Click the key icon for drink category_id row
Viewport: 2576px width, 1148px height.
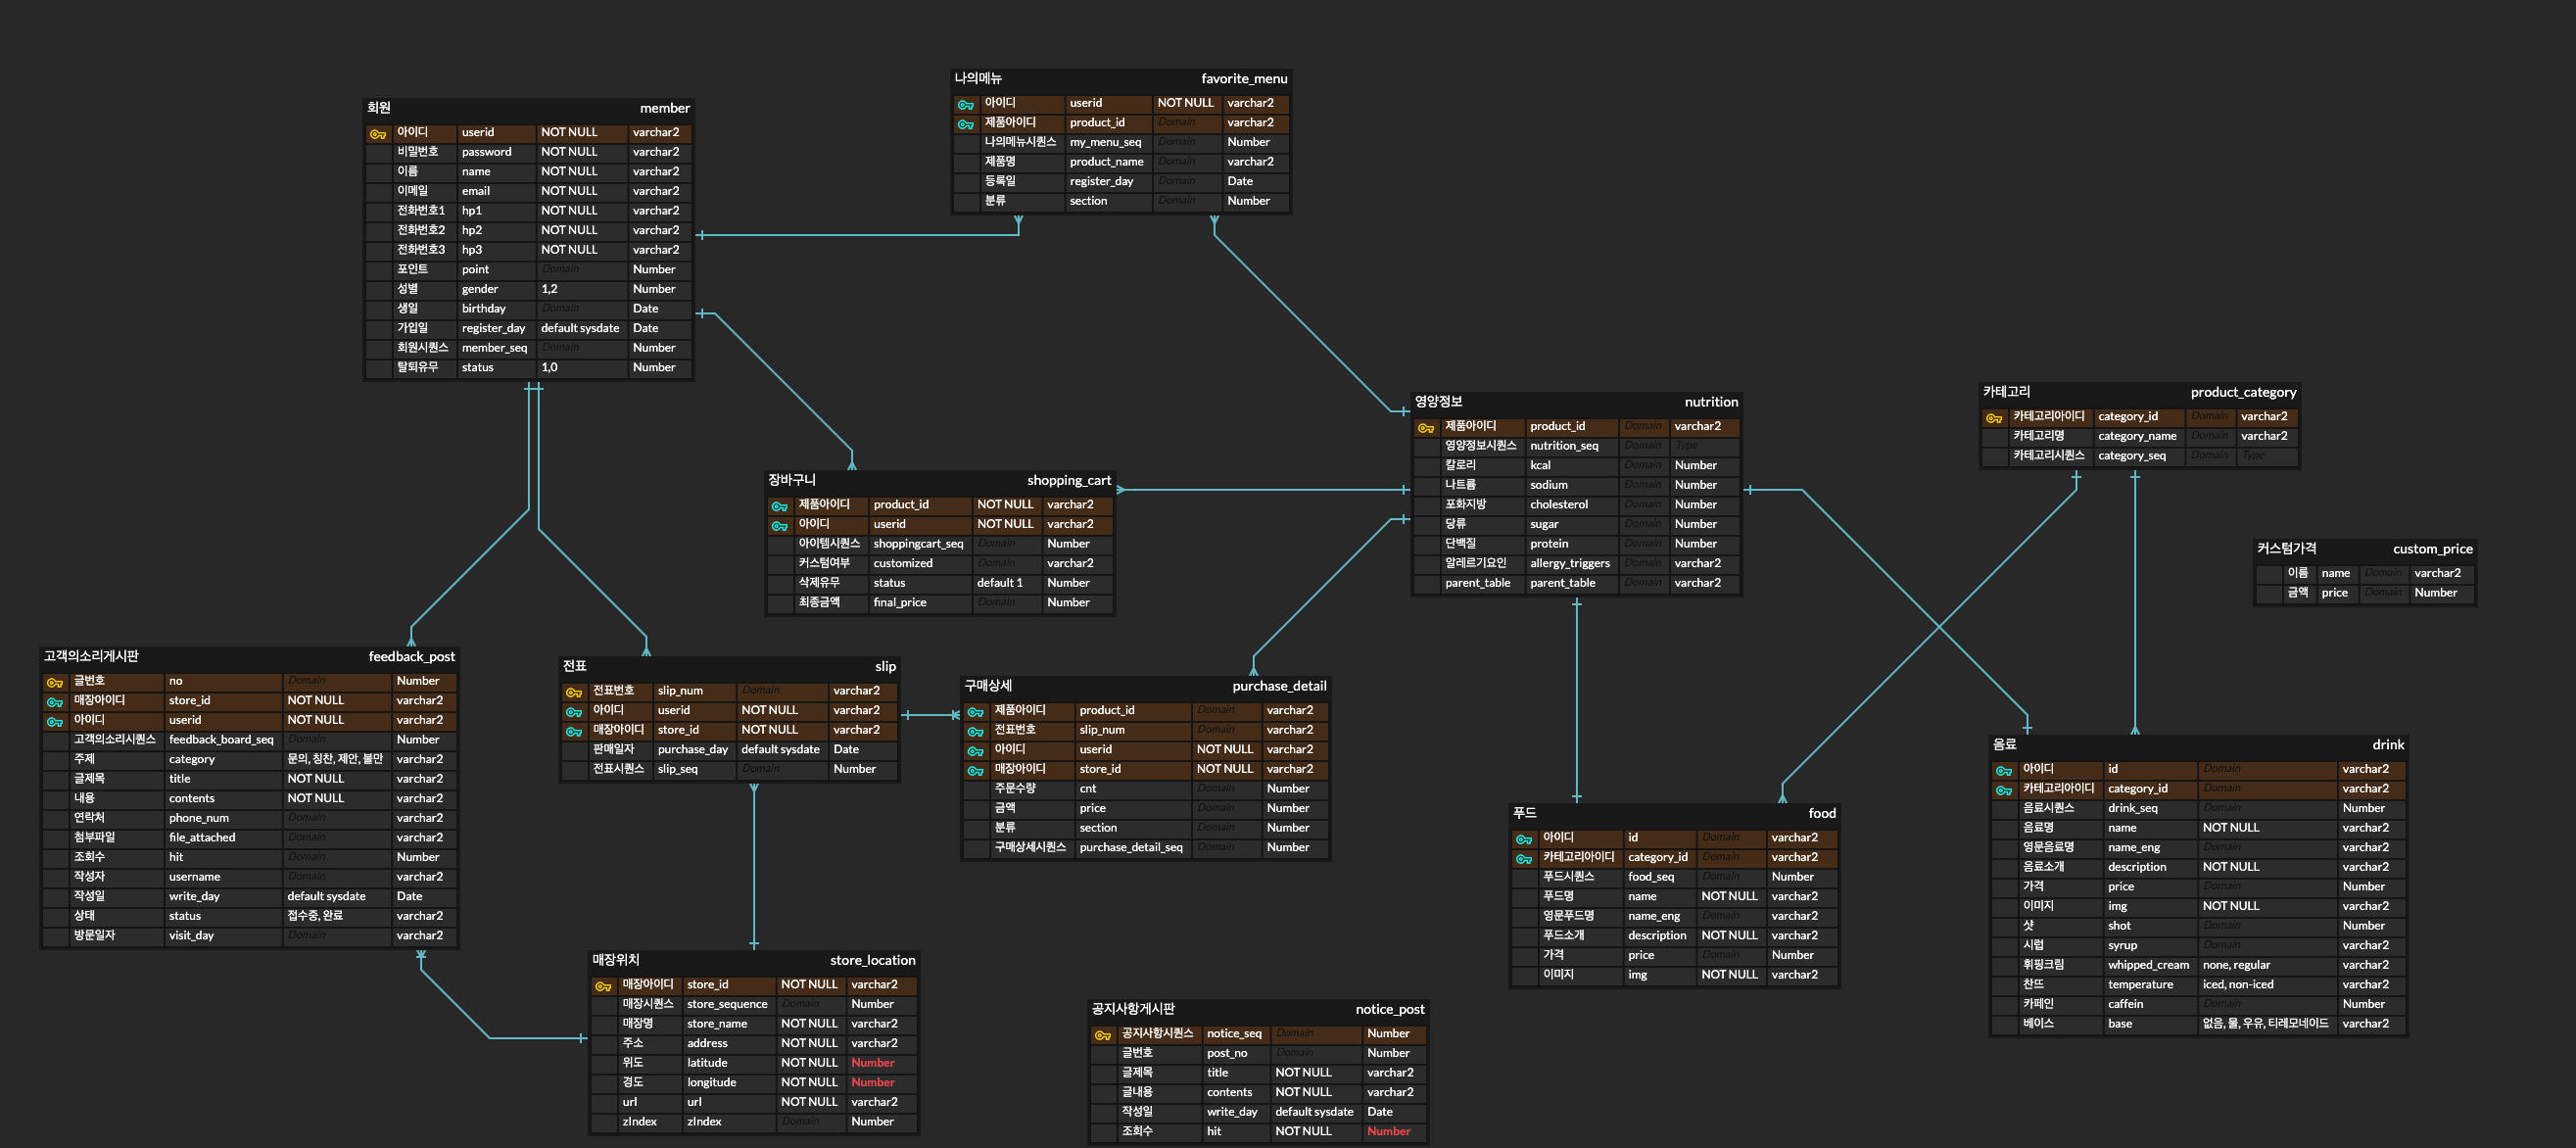tap(2004, 790)
